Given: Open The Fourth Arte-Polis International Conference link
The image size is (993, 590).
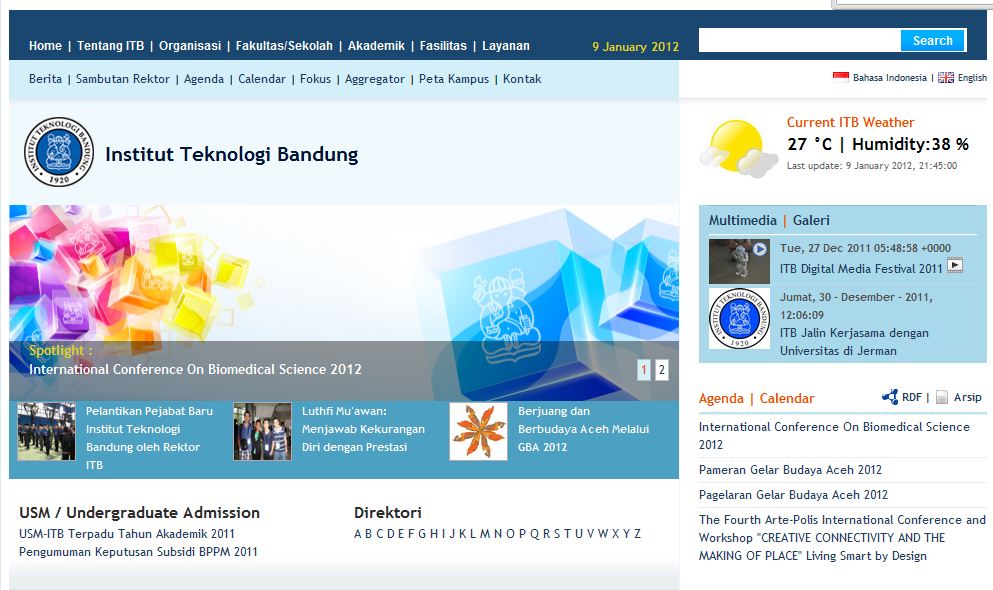Looking at the screenshot, I should [x=842, y=537].
